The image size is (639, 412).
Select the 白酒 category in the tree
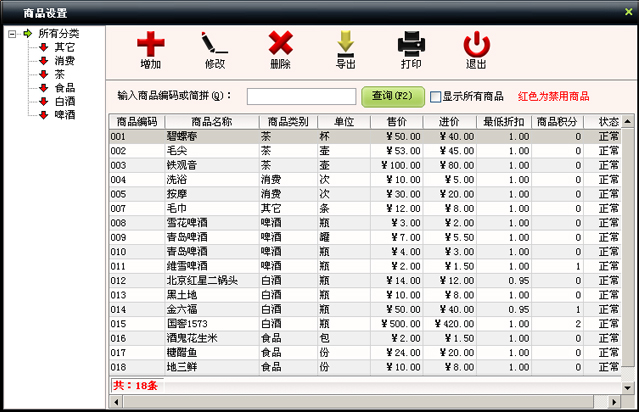pyautogui.click(x=65, y=101)
